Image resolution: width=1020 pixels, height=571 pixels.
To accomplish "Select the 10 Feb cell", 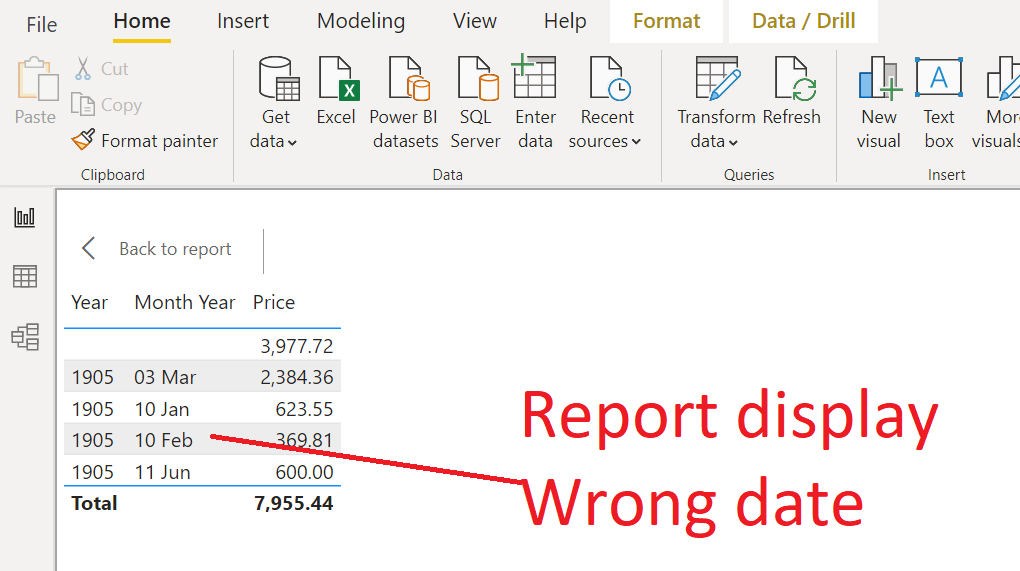I will tap(163, 440).
